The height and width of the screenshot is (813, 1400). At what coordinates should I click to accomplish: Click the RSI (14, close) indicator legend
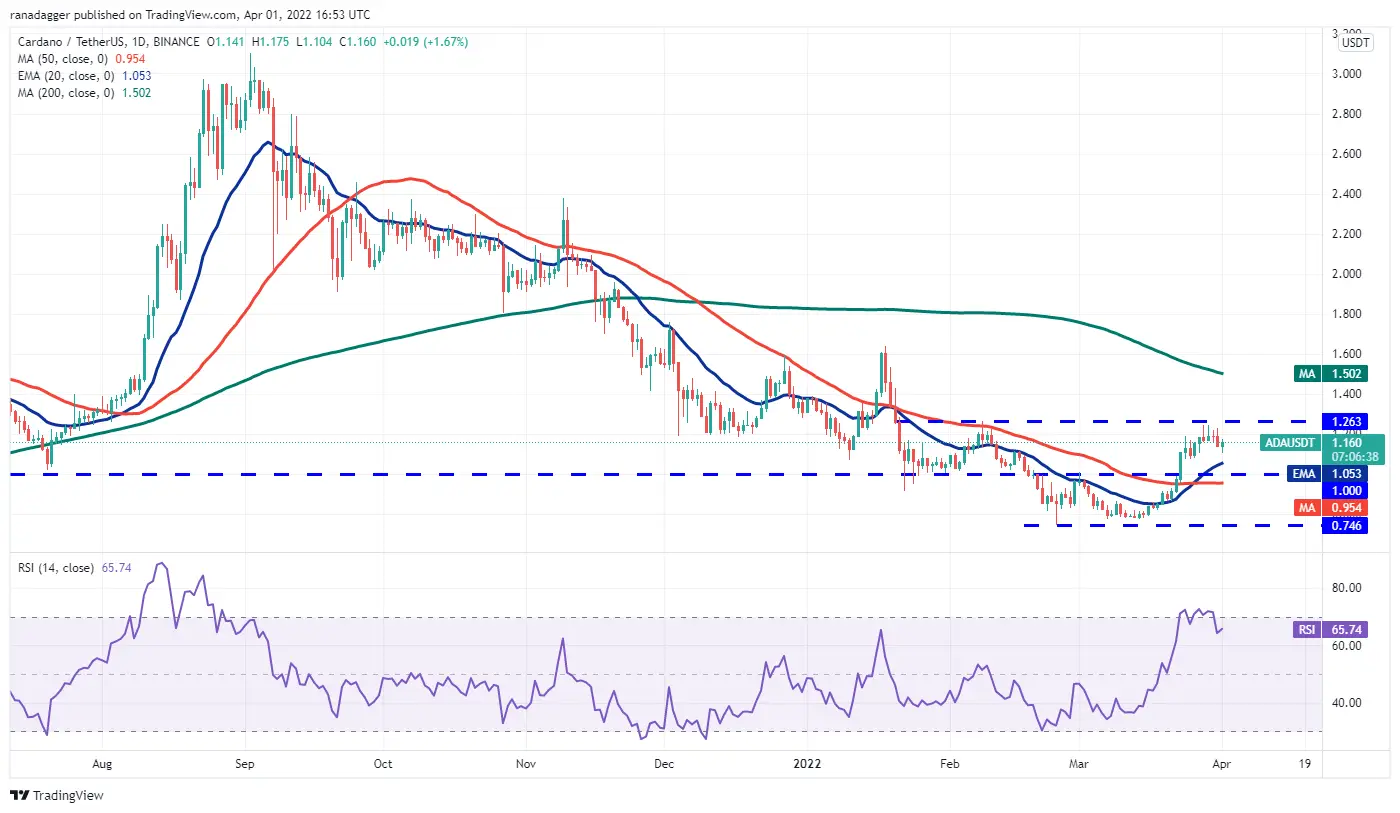click(x=57, y=568)
